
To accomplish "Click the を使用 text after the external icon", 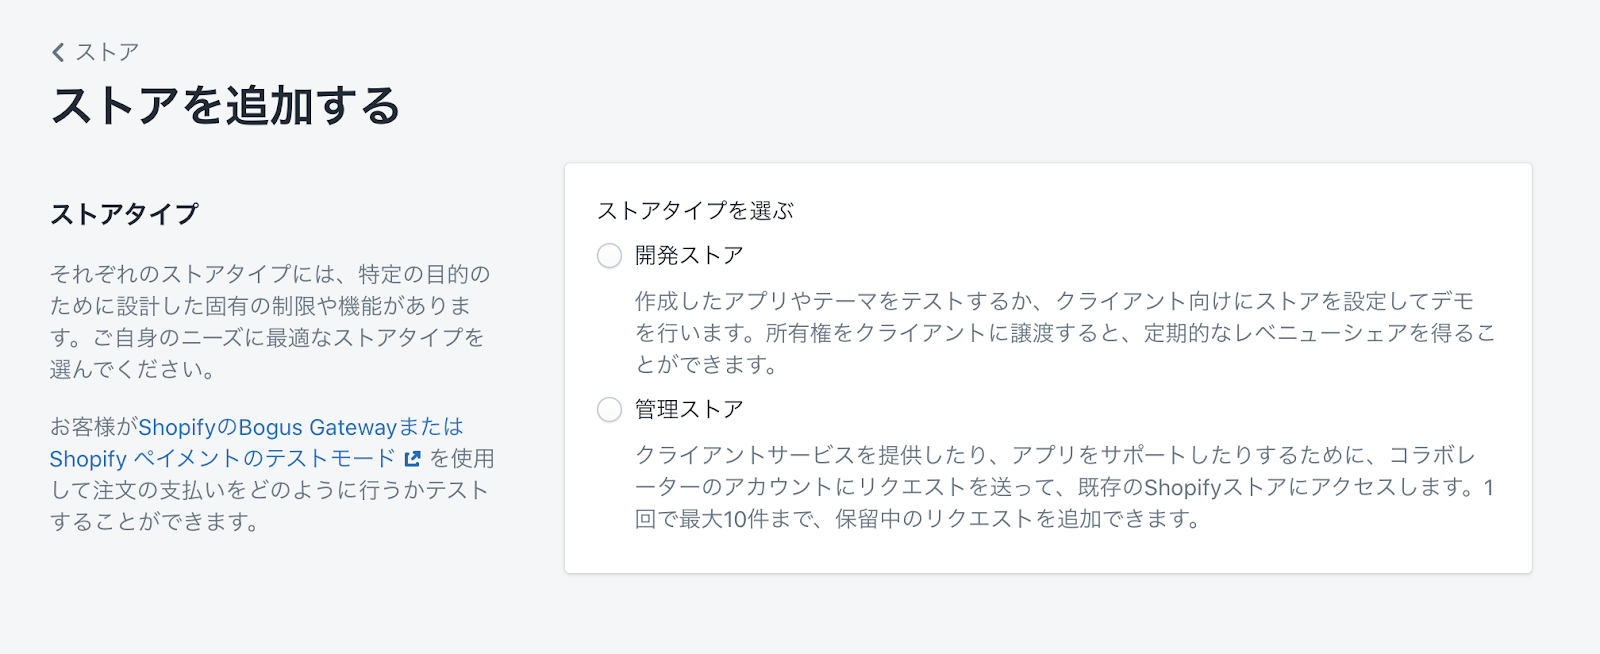I will 462,459.
